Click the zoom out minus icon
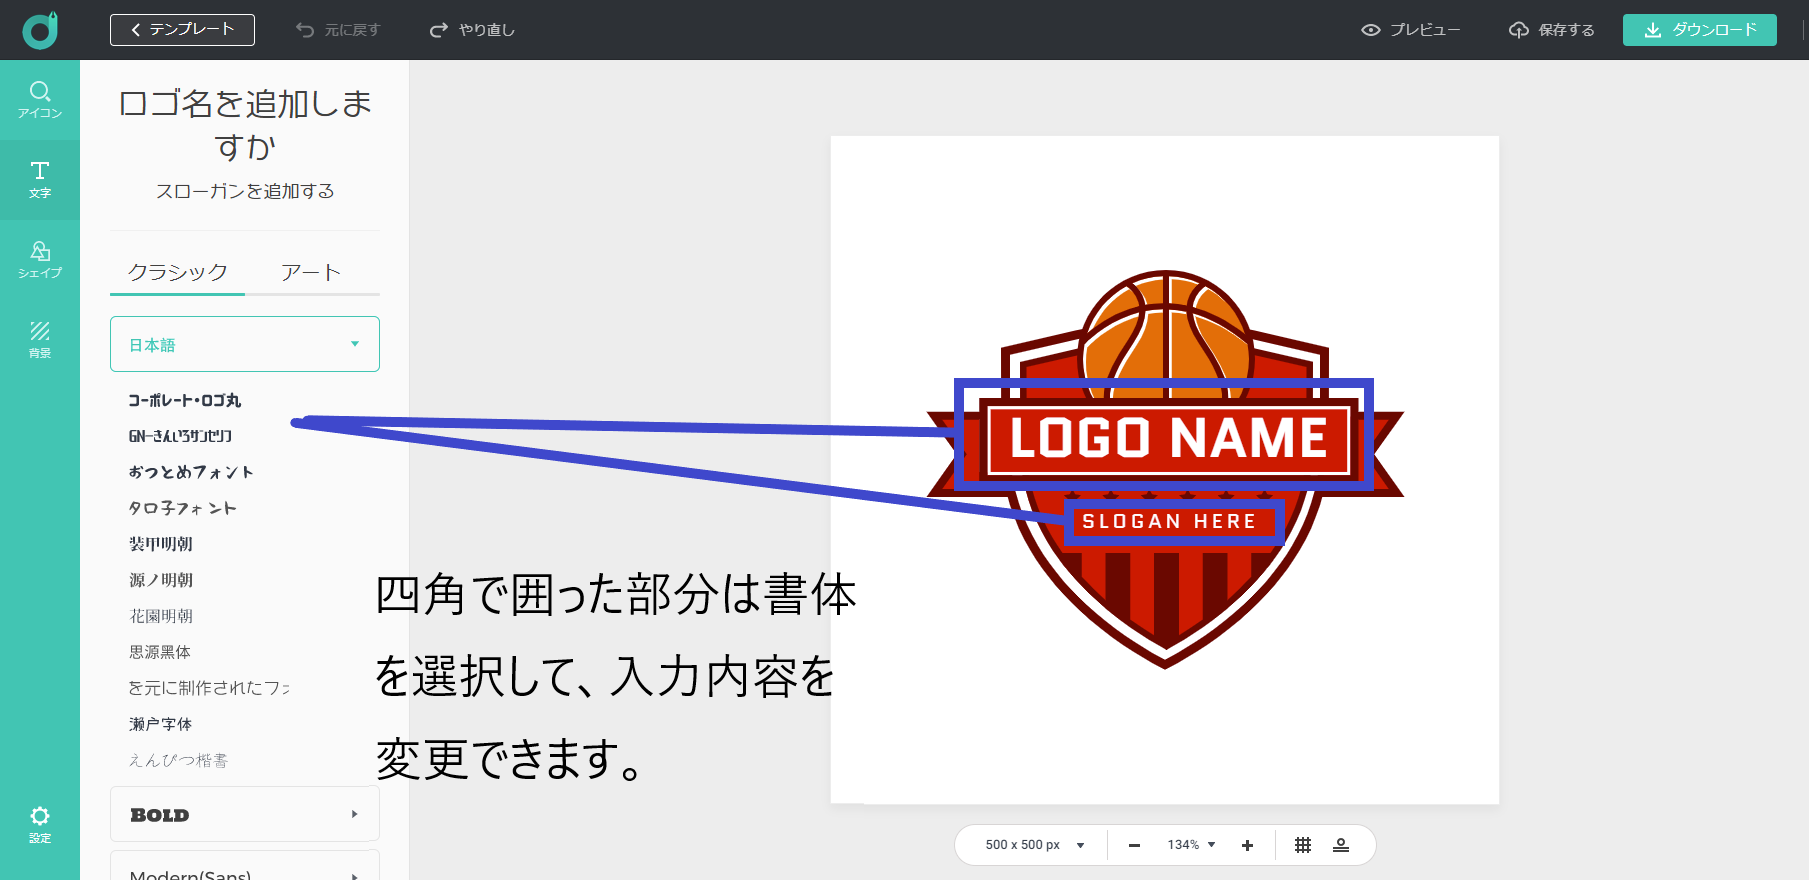The image size is (1809, 880). [x=1134, y=845]
